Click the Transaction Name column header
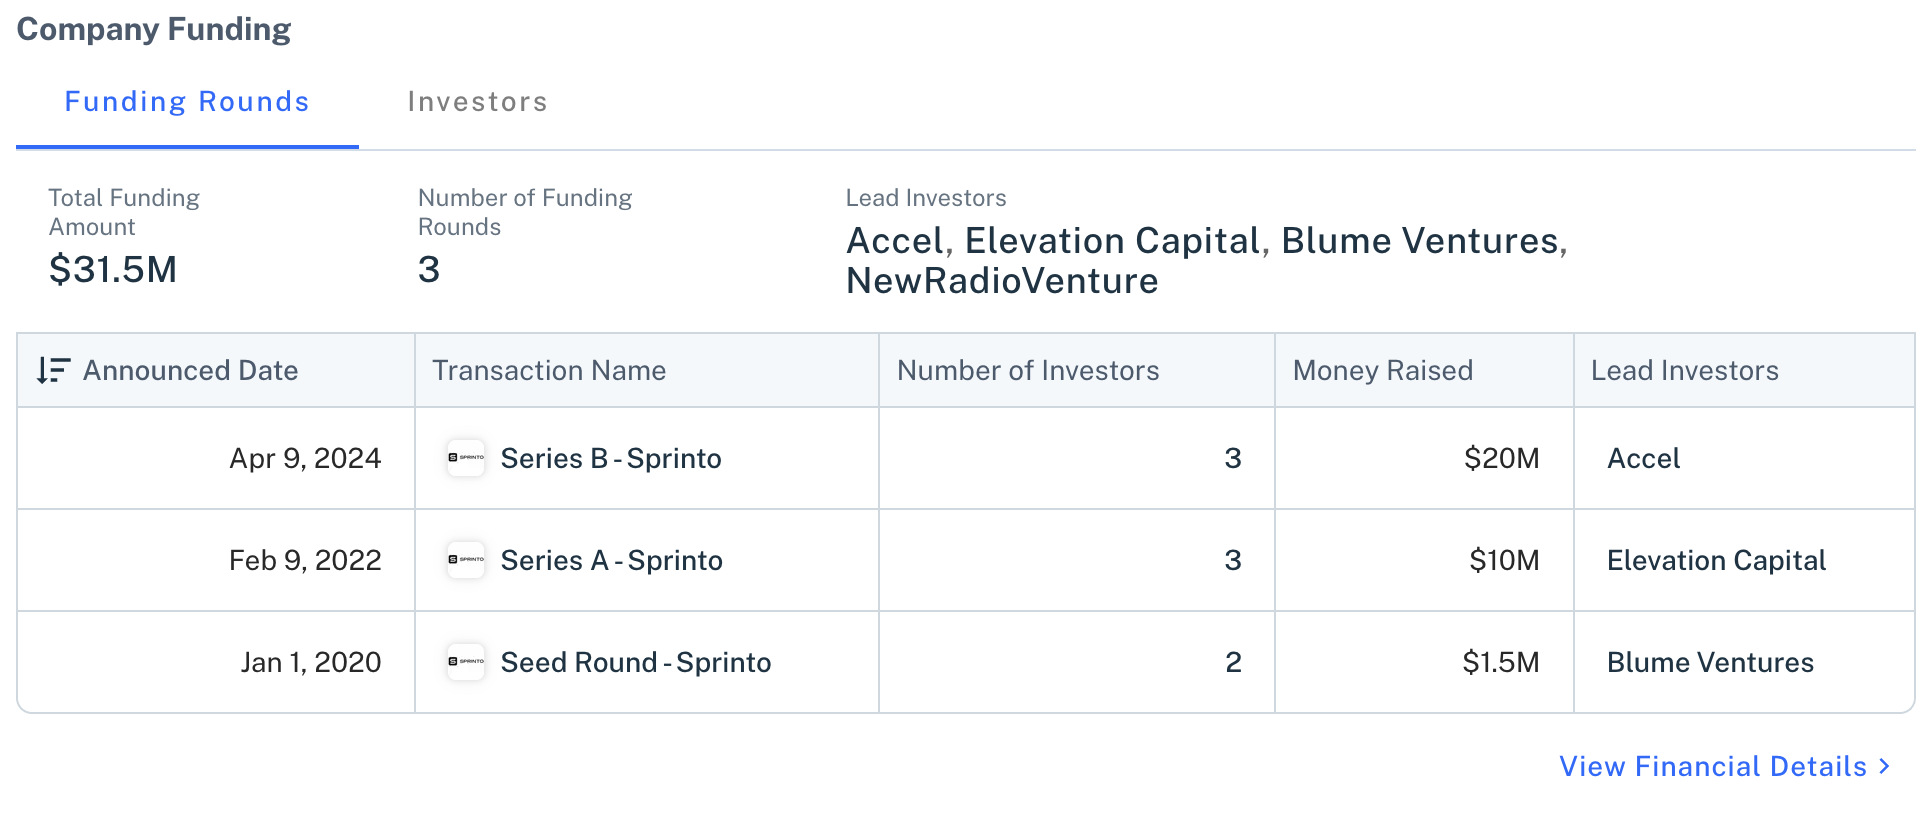This screenshot has width=1932, height=814. tap(549, 371)
